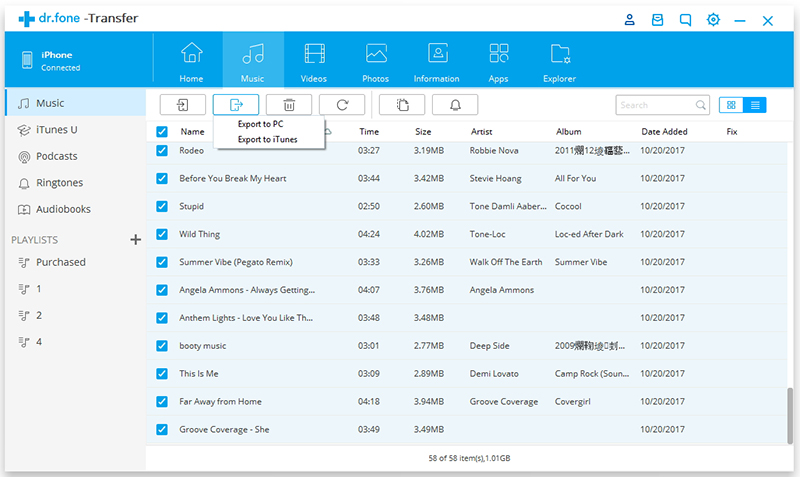Open the feedback chat icon
Image resolution: width=800 pixels, height=477 pixels.
[685, 20]
